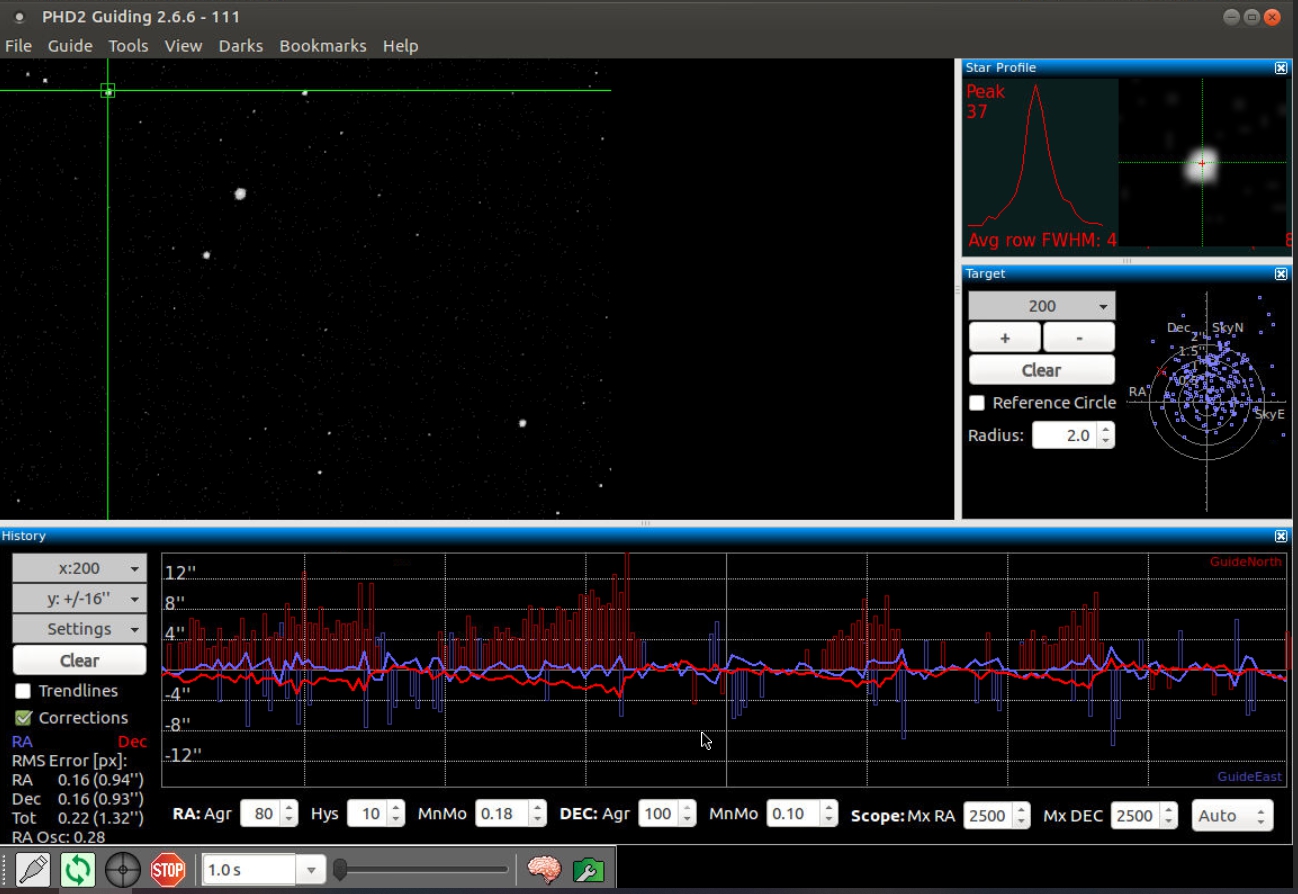
Task: Adjust the DEC Agr 100 stepper arrows
Action: pyautogui.click(x=686, y=814)
